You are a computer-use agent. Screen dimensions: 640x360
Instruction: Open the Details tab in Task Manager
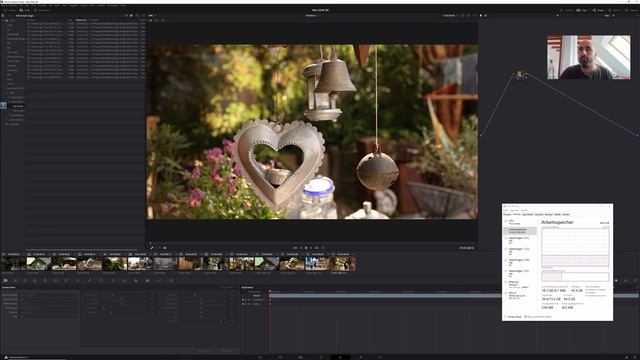(557, 214)
